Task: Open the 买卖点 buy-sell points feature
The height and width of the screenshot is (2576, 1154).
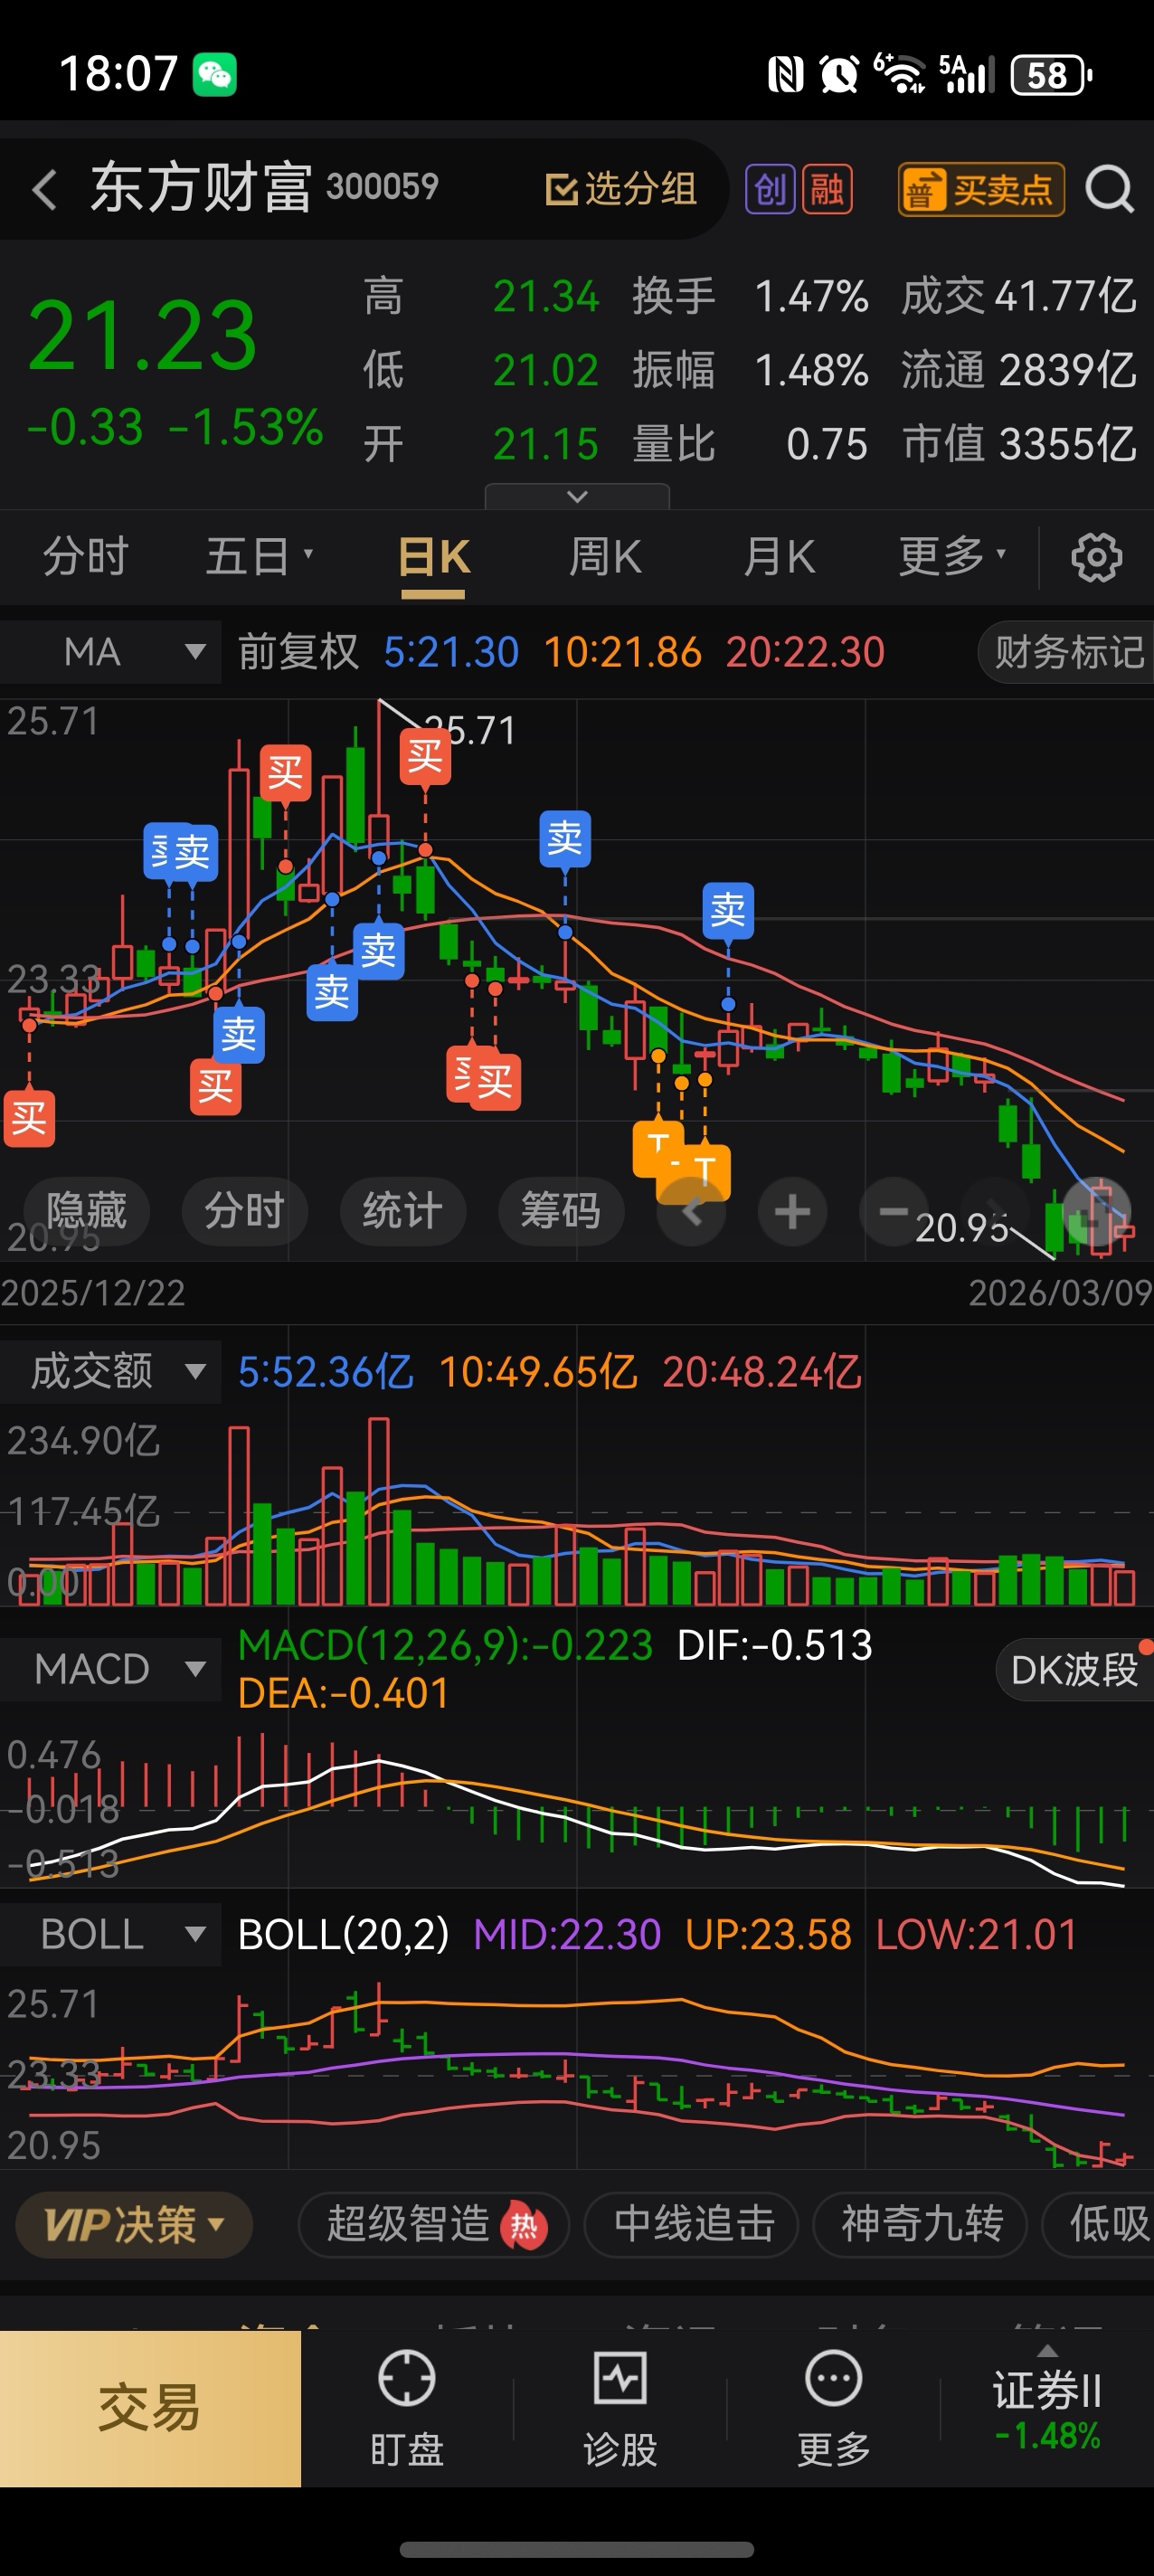Action: [981, 189]
